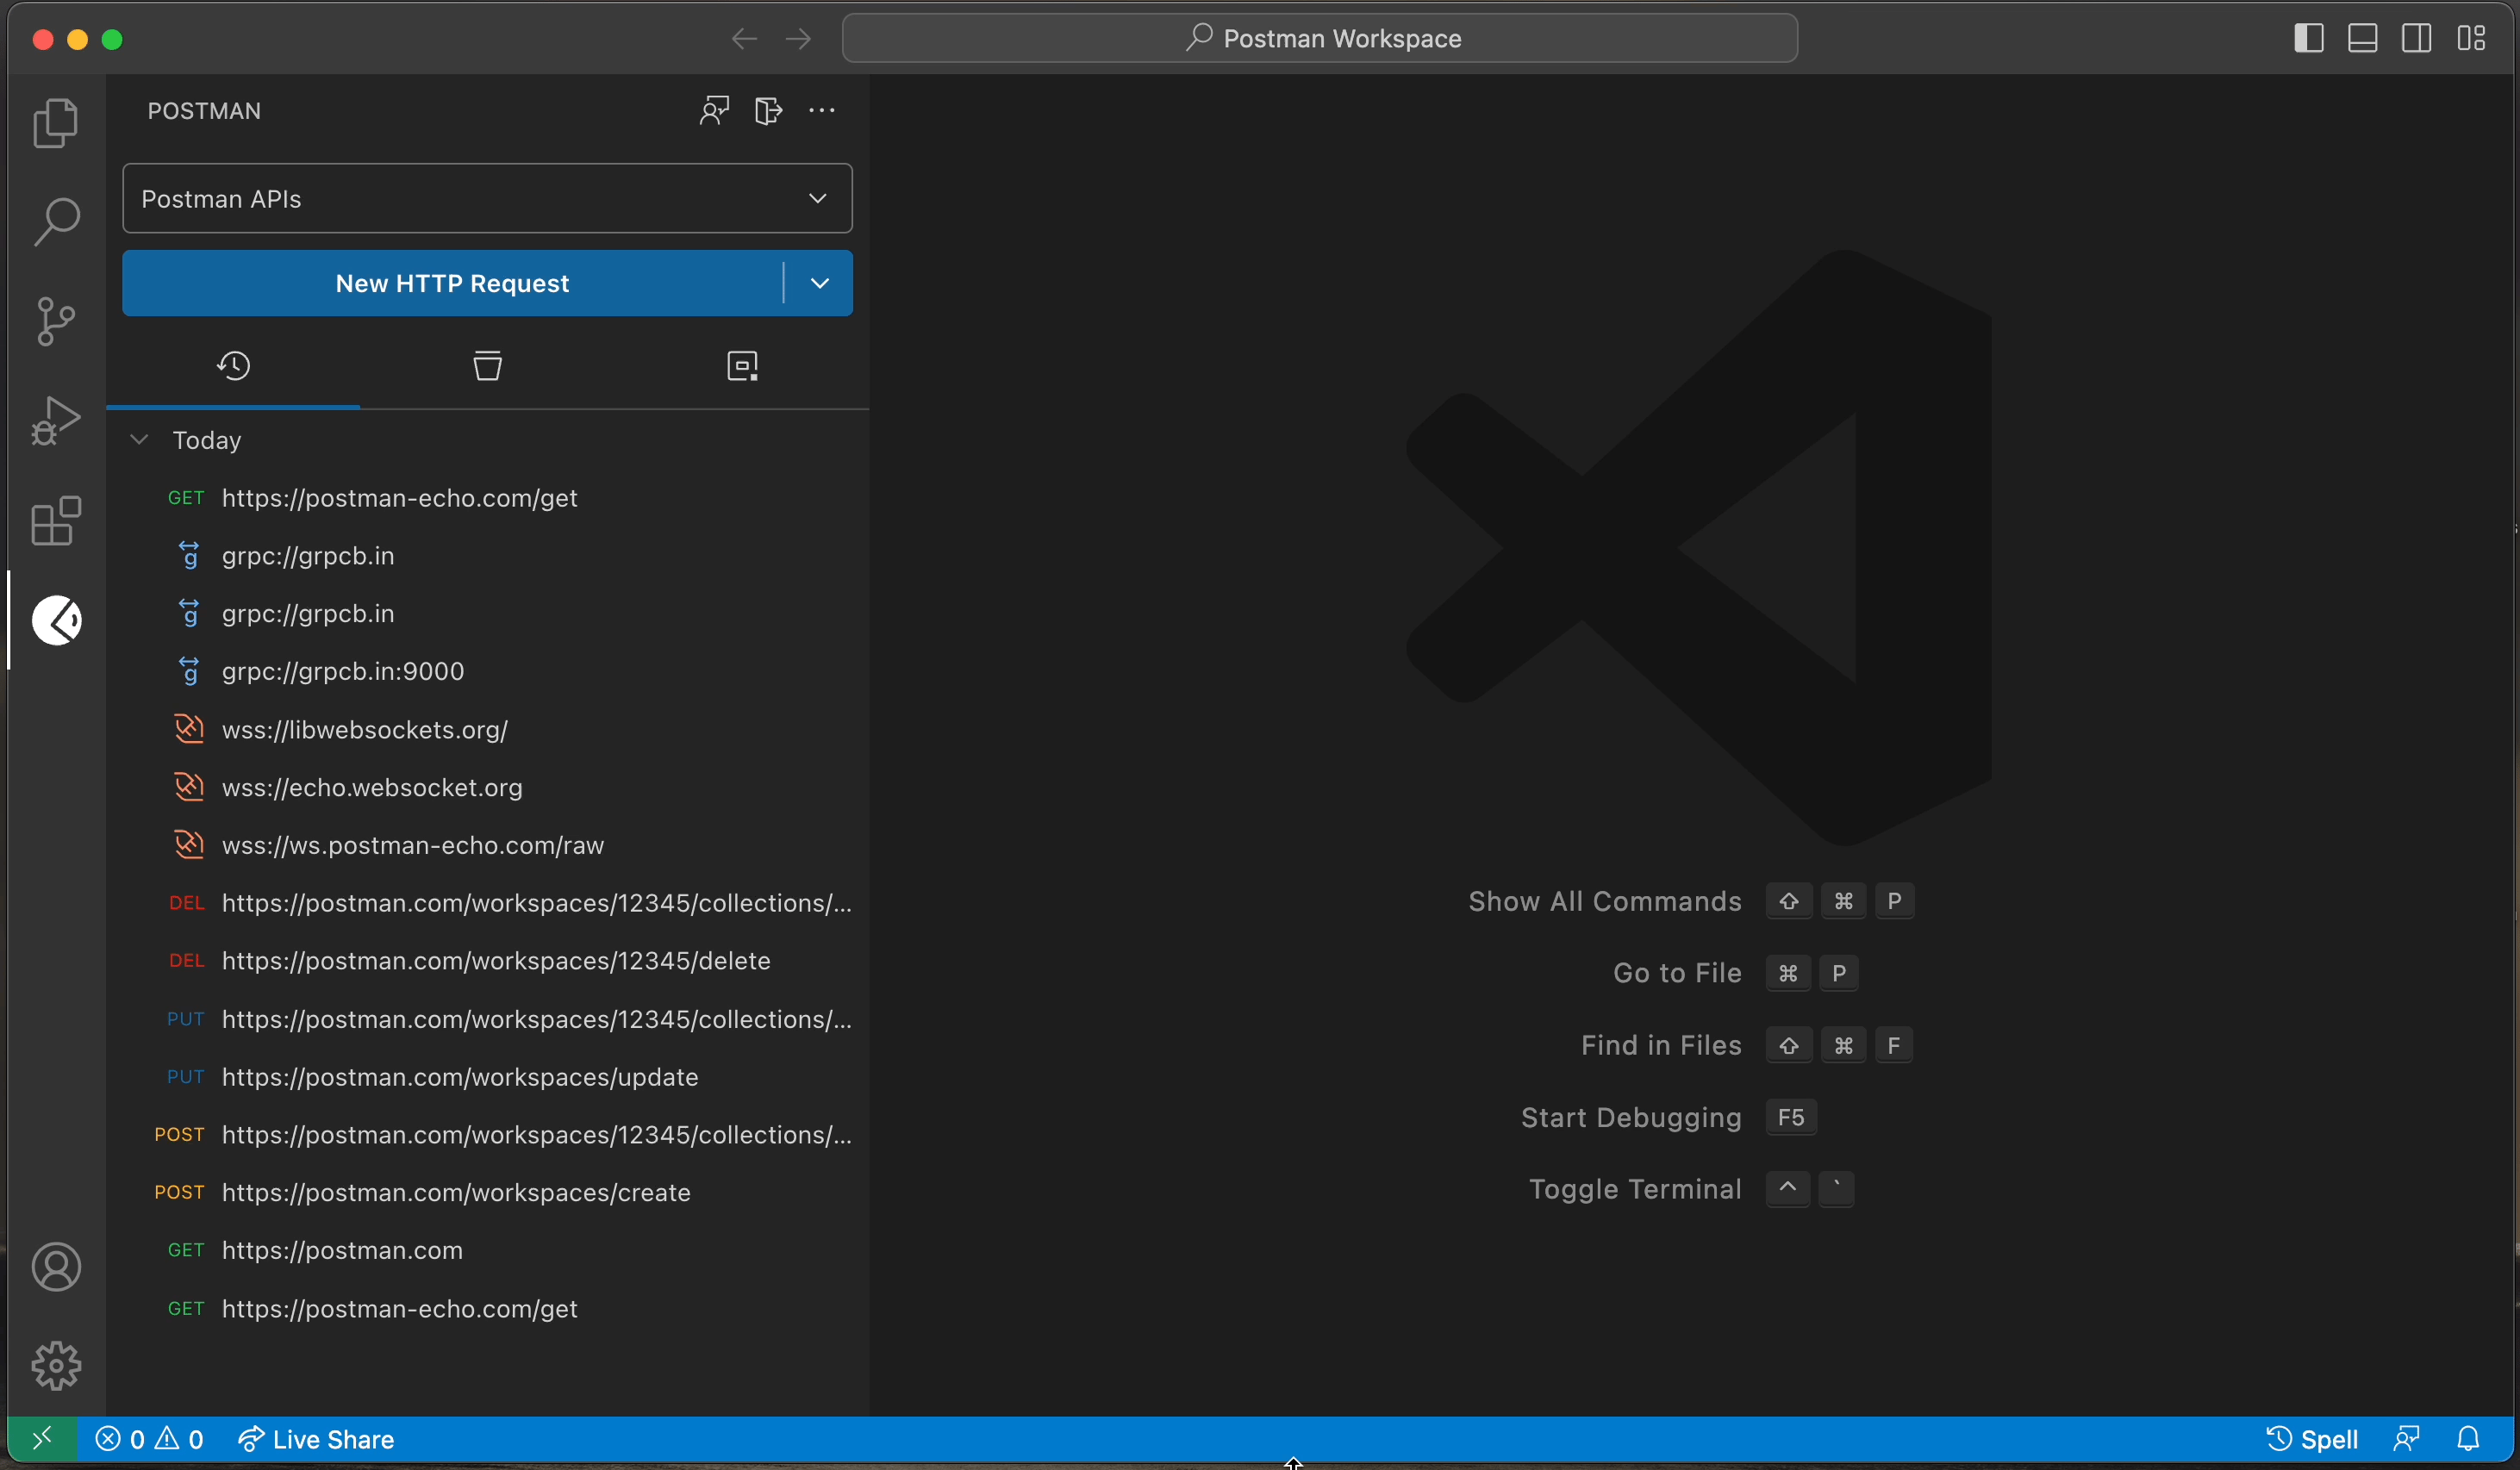
Task: Click the Spell status bar item
Action: tap(2311, 1439)
